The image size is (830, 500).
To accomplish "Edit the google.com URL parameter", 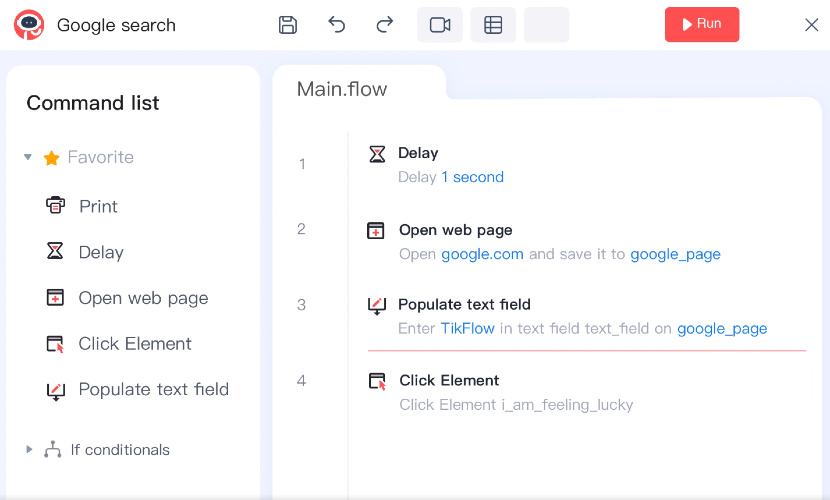I will pos(482,254).
